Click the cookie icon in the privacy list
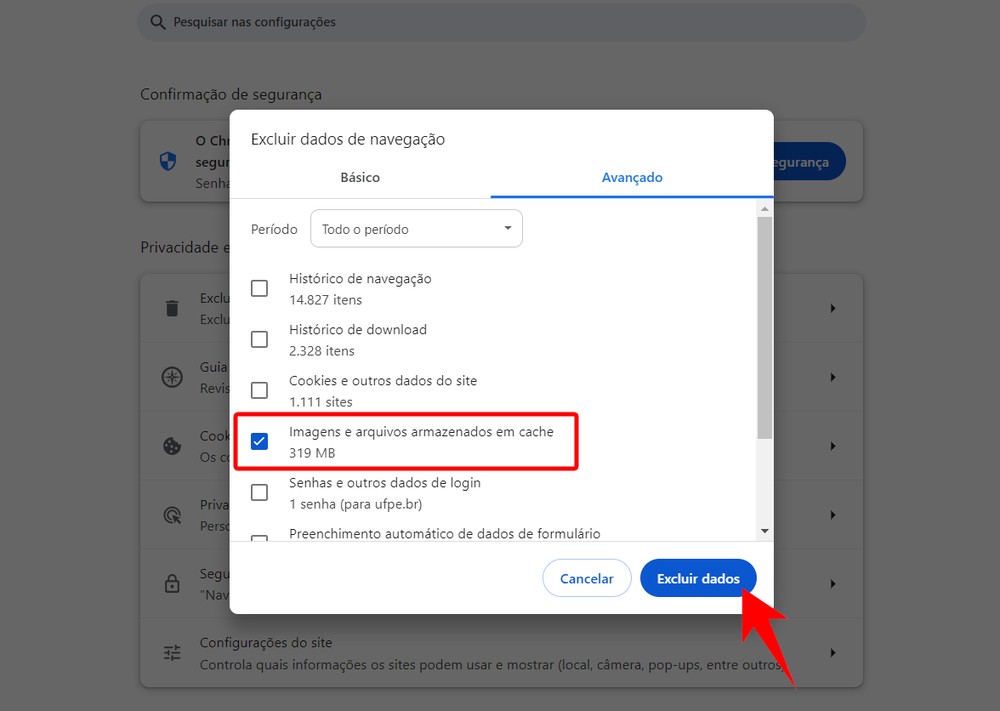 [x=170, y=446]
